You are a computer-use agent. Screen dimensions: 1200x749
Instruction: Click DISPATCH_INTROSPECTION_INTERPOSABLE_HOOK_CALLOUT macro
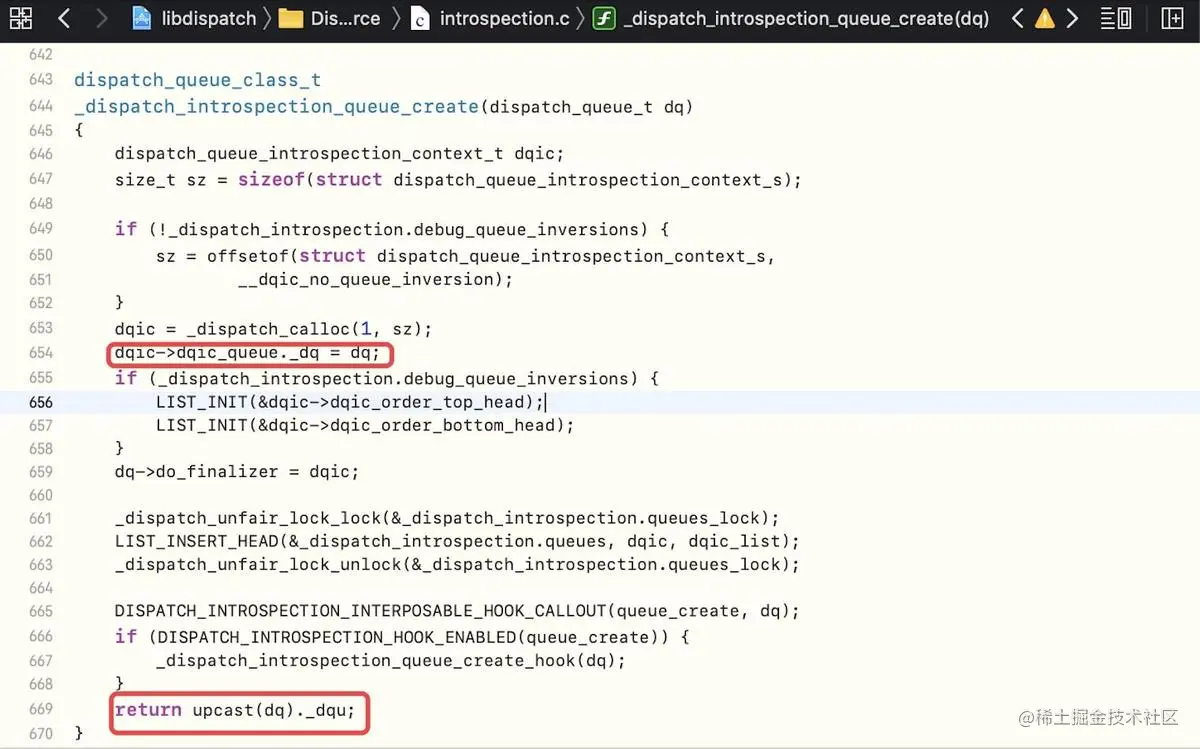(x=360, y=611)
